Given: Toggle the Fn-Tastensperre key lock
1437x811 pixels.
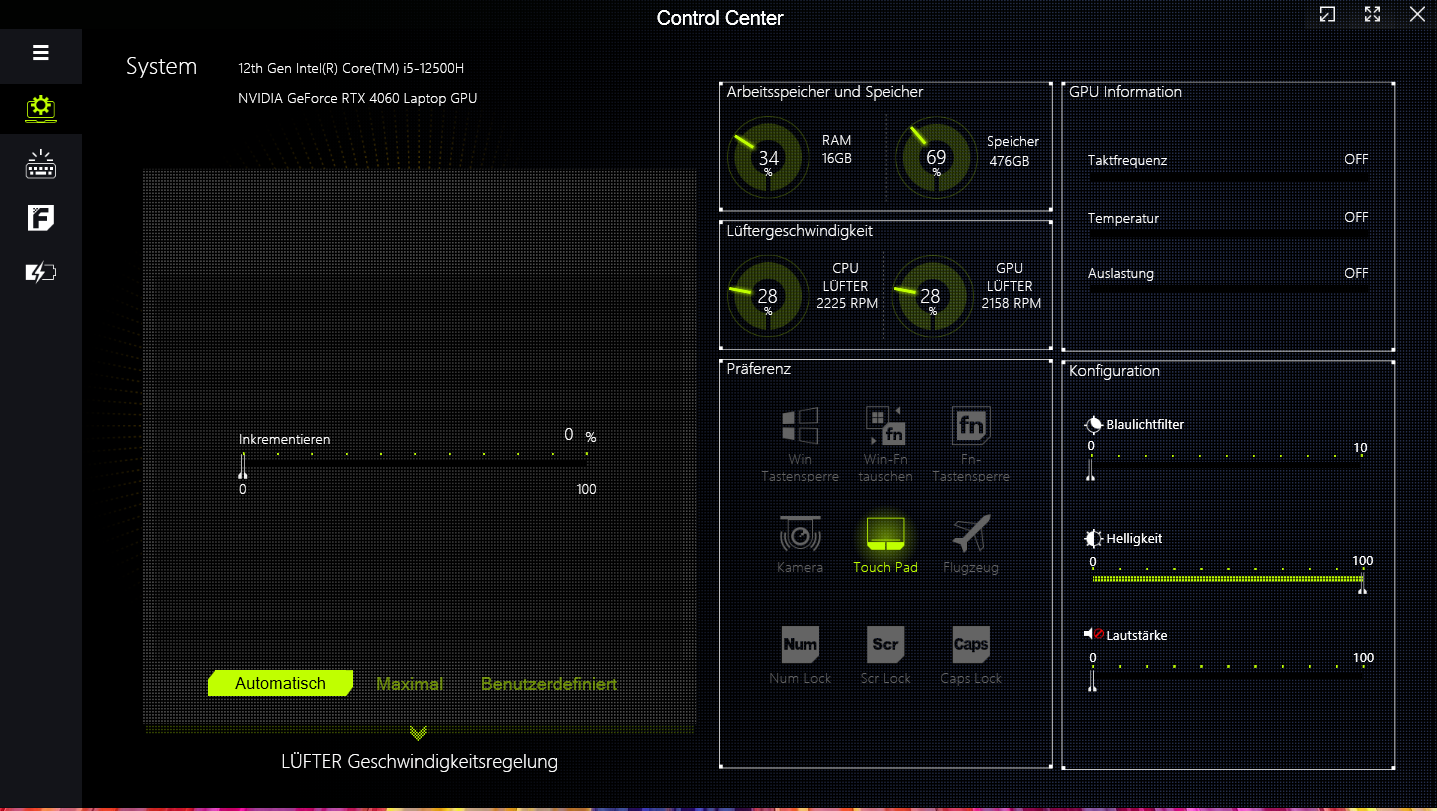Looking at the screenshot, I should pos(971,427).
